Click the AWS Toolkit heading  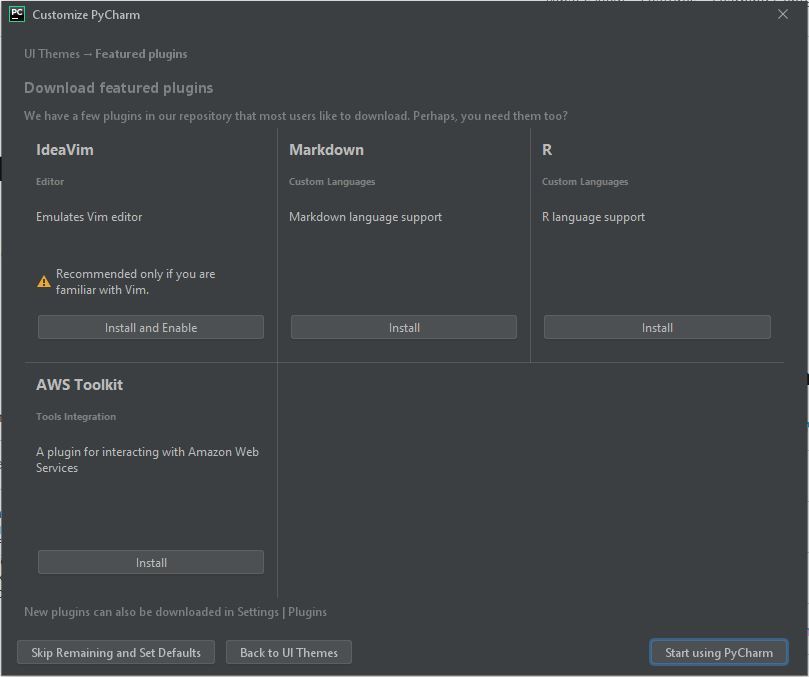click(x=79, y=384)
